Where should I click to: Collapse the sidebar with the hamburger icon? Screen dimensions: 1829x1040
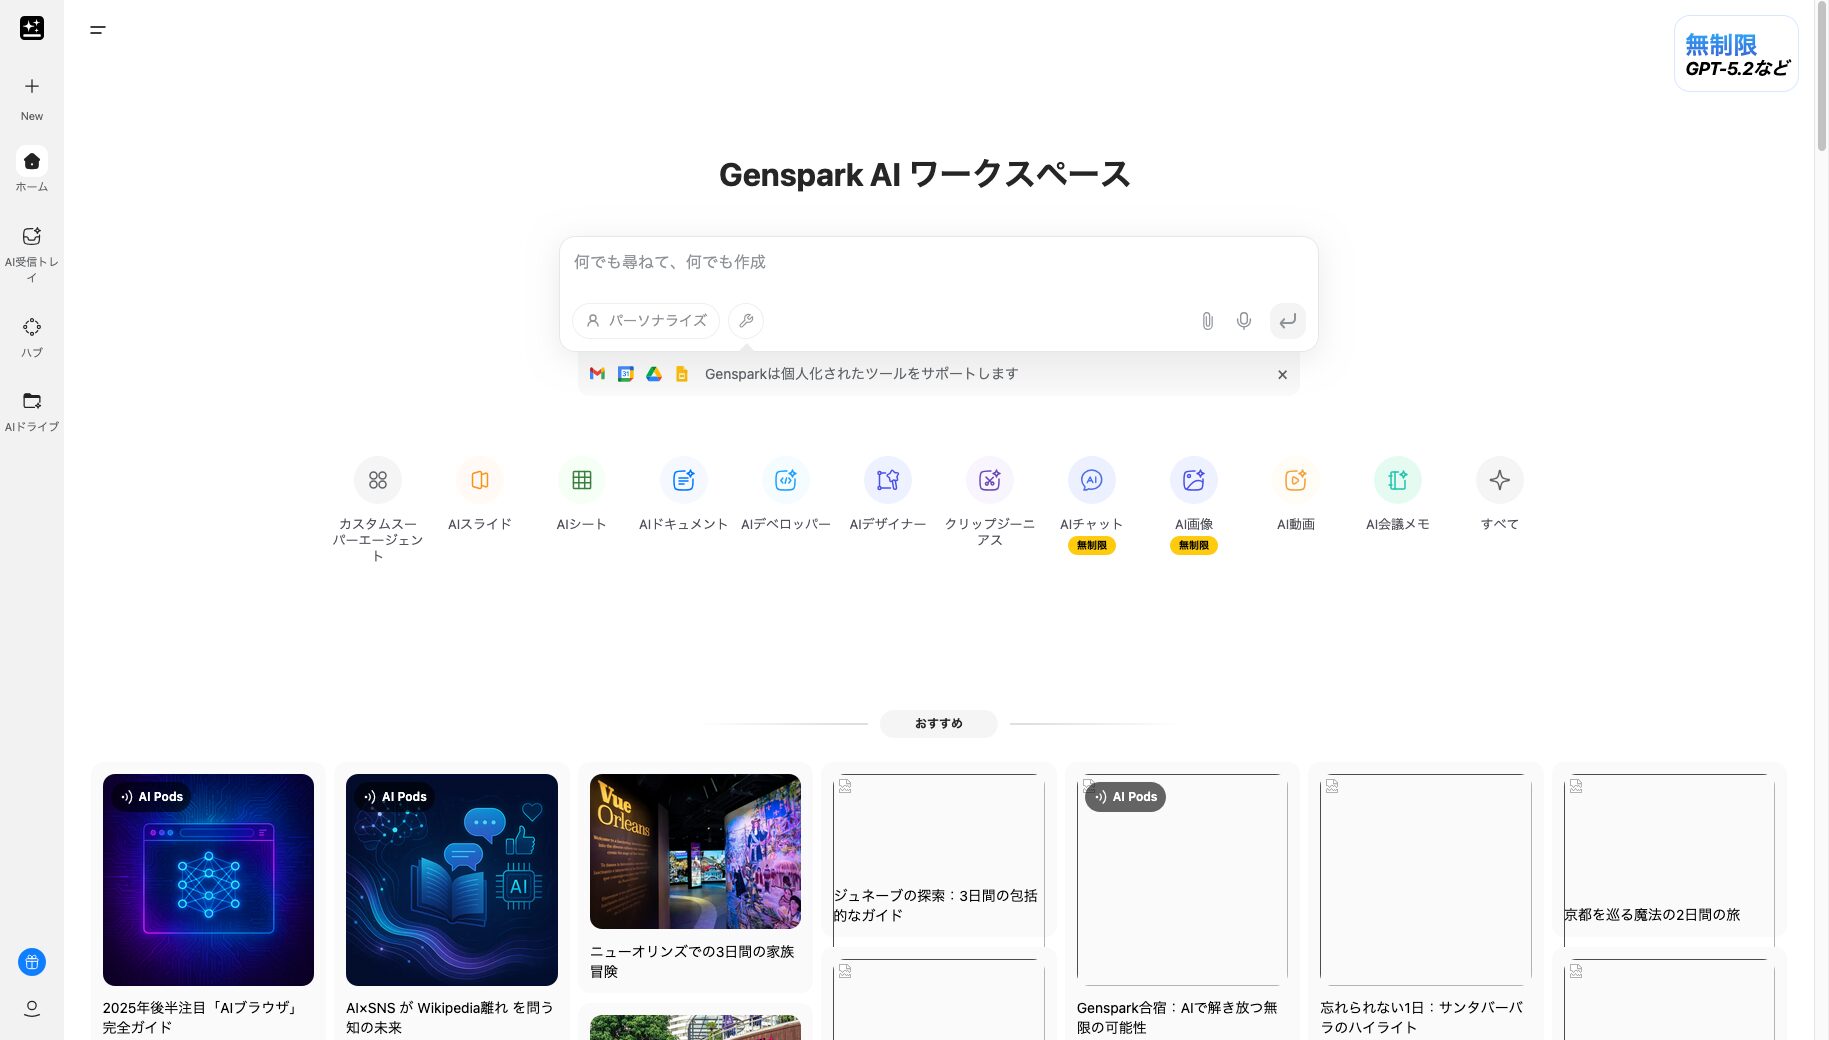click(x=98, y=29)
